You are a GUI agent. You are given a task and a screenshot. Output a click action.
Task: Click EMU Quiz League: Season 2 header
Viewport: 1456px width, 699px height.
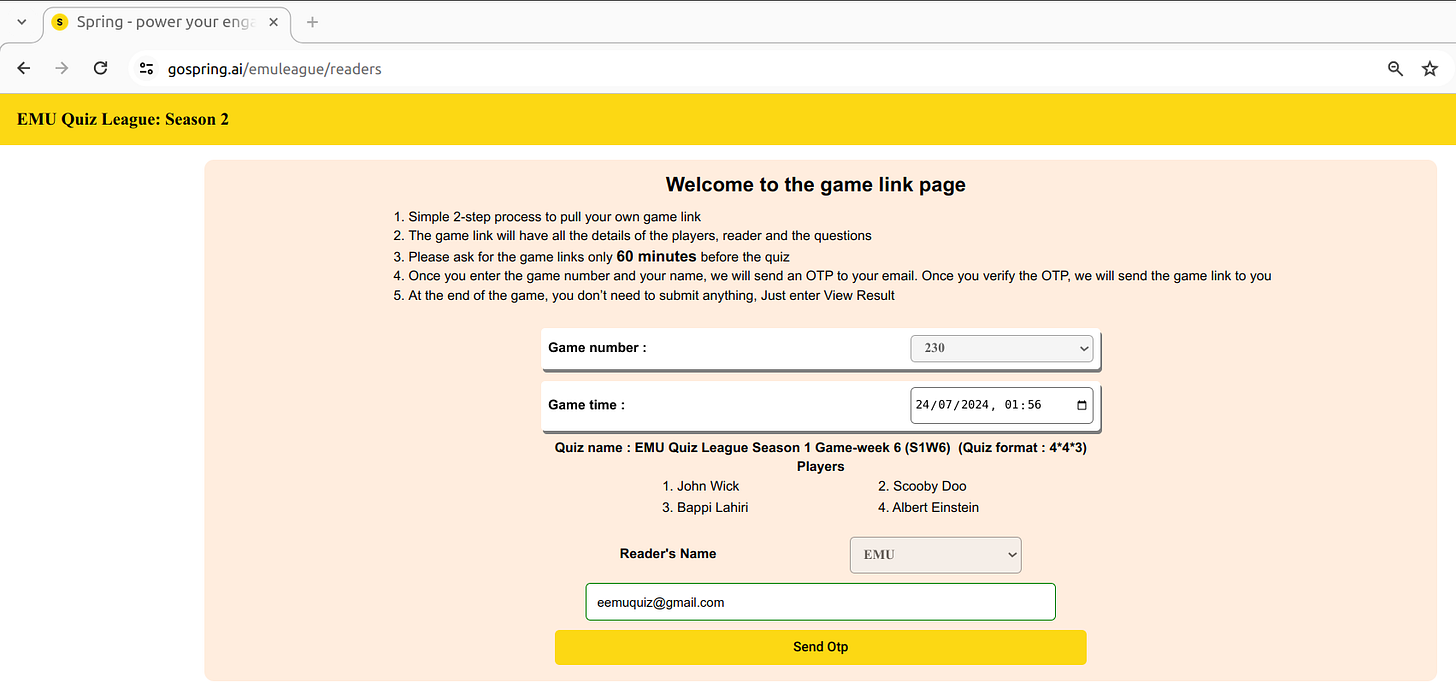tap(123, 119)
